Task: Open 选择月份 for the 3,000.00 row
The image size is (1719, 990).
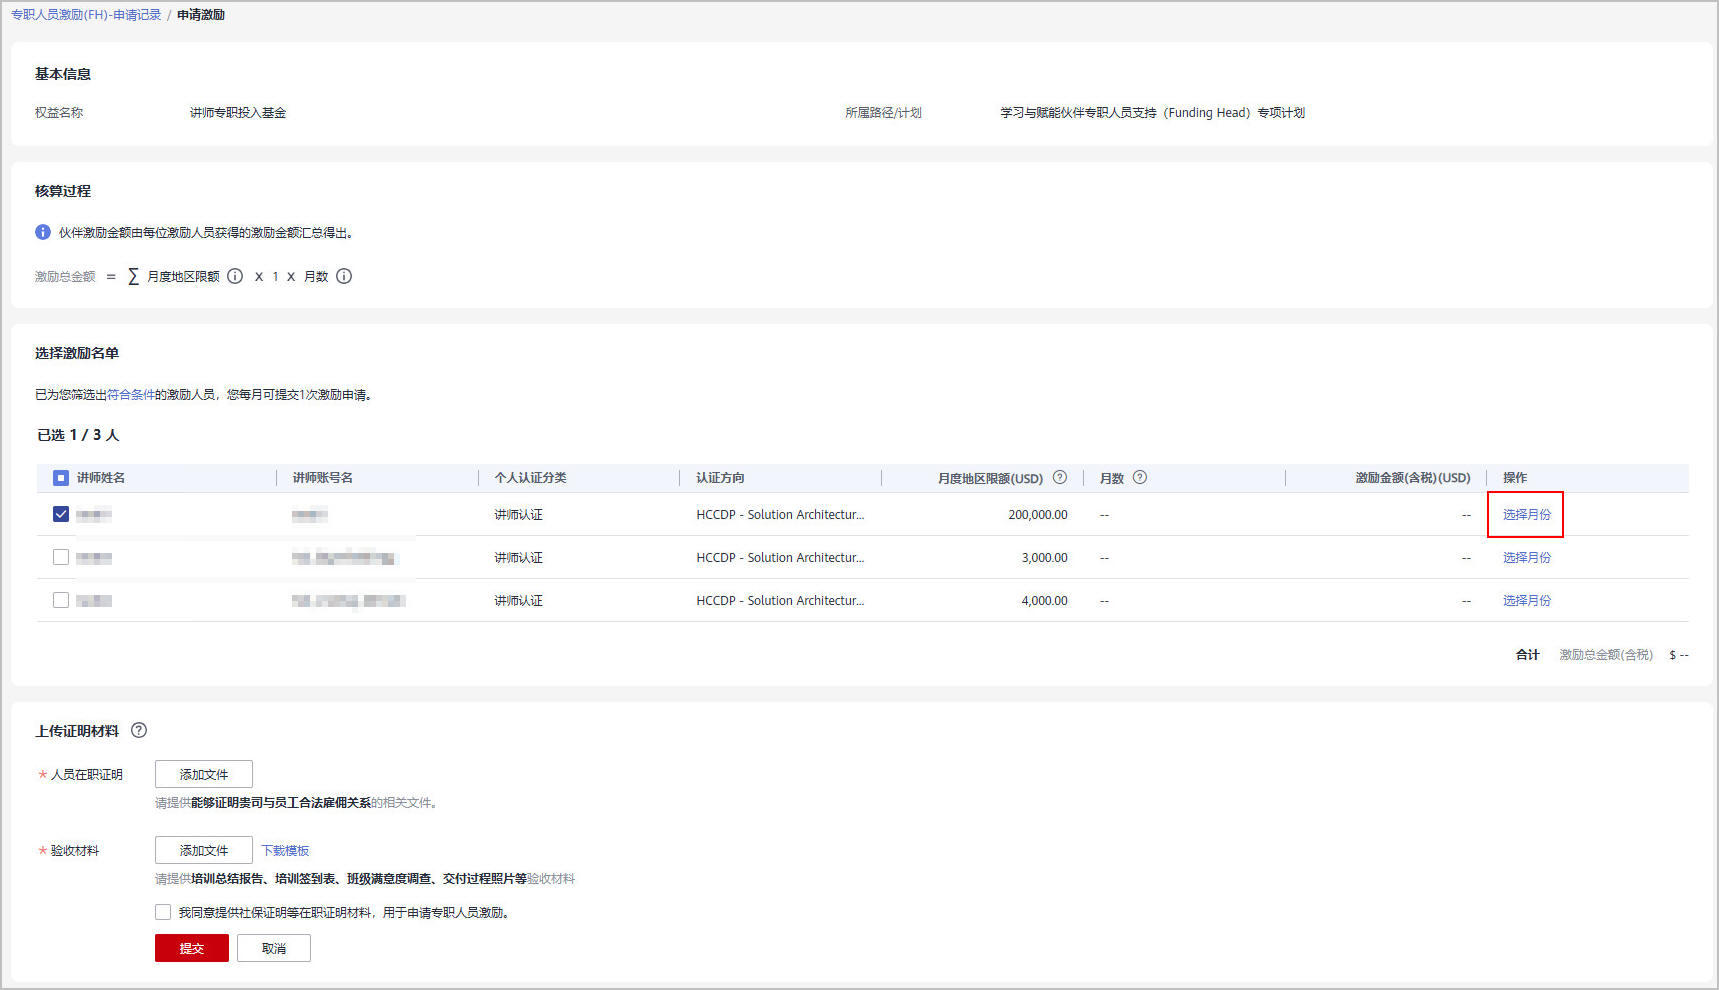Action: [1526, 558]
